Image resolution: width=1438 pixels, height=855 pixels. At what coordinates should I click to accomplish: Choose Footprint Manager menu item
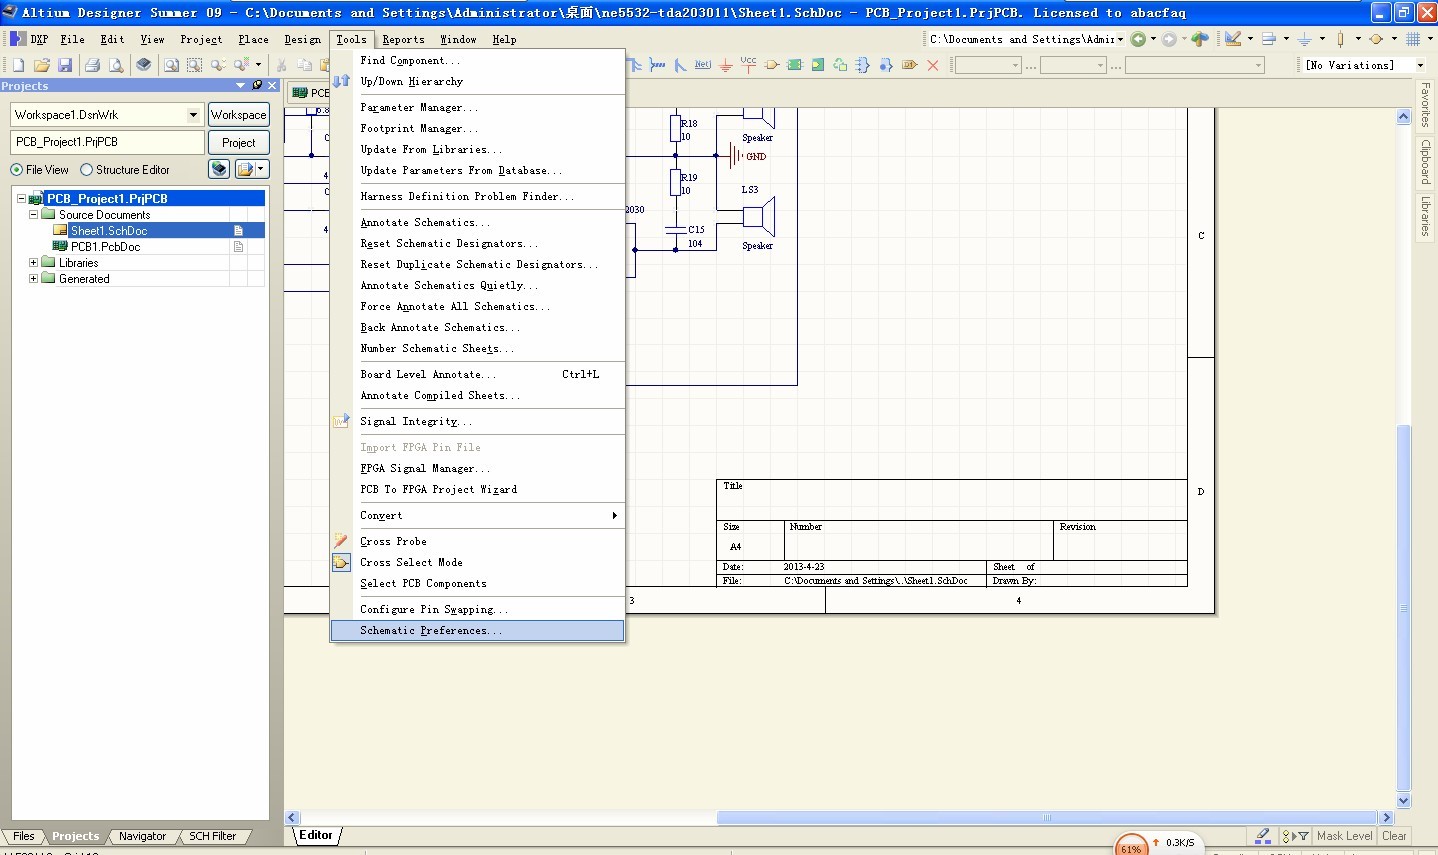pos(477,129)
